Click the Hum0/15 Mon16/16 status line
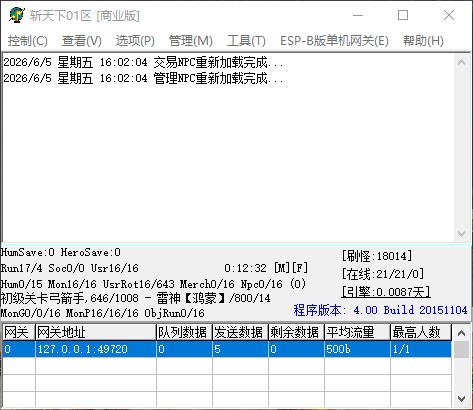The image size is (473, 410). coord(153,284)
